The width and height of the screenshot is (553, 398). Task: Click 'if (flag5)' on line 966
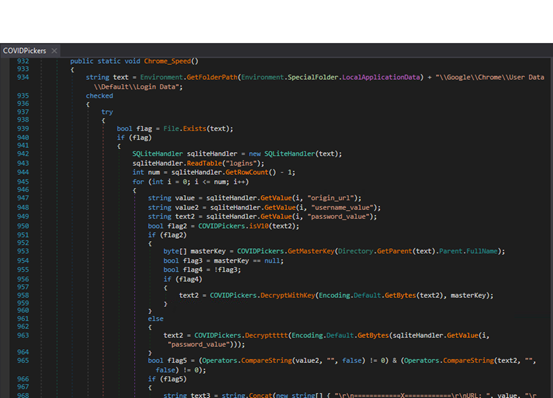(x=167, y=379)
